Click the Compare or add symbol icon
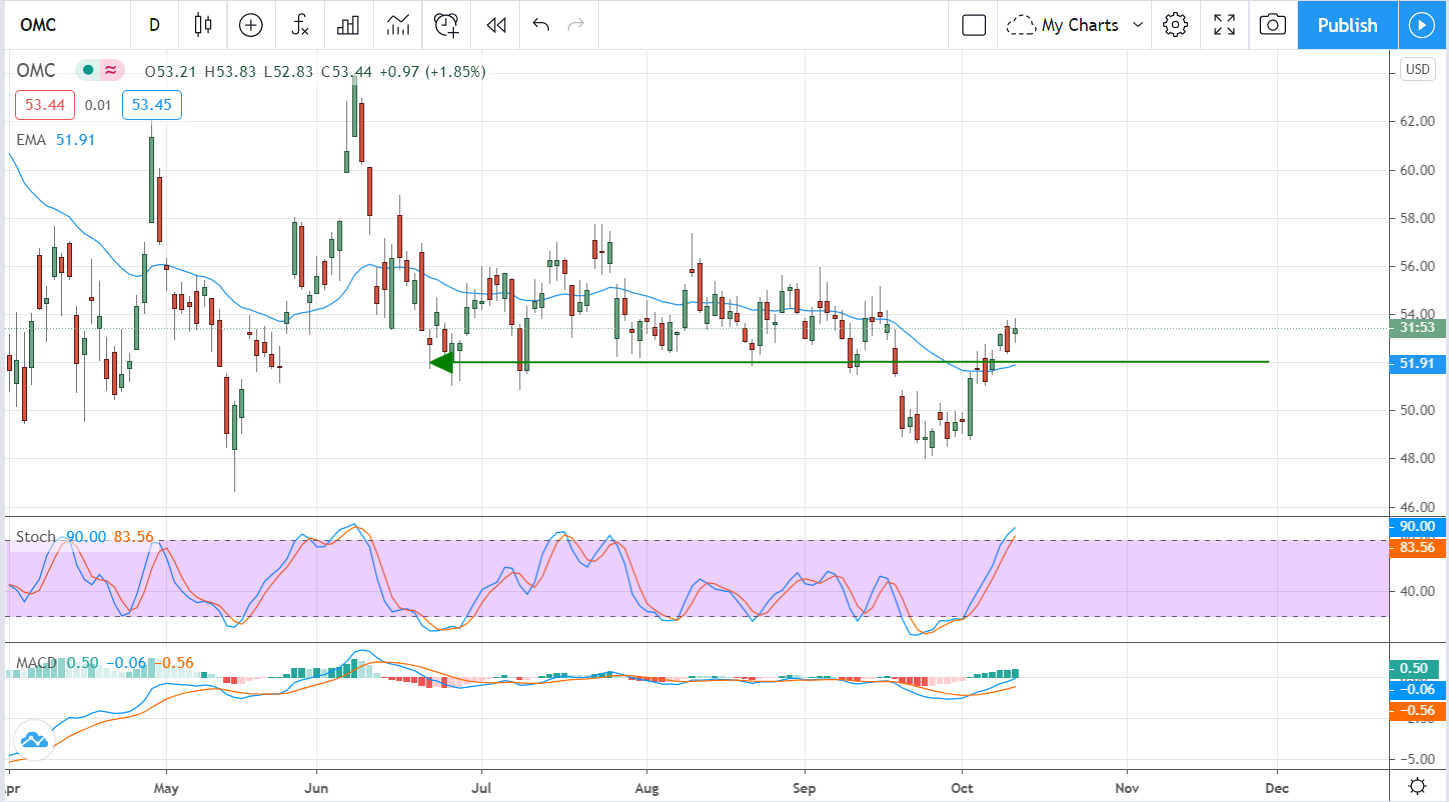Viewport: 1449px width, 802px height. (251, 25)
